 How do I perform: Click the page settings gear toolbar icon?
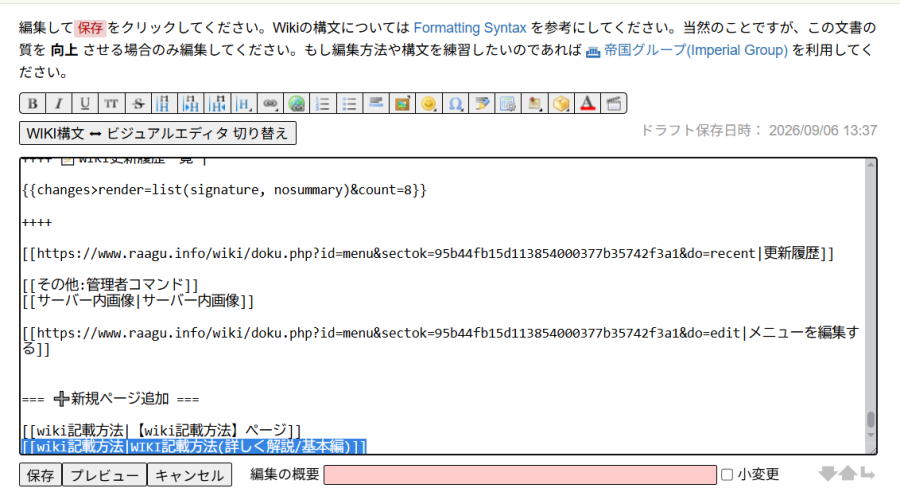(x=507, y=104)
